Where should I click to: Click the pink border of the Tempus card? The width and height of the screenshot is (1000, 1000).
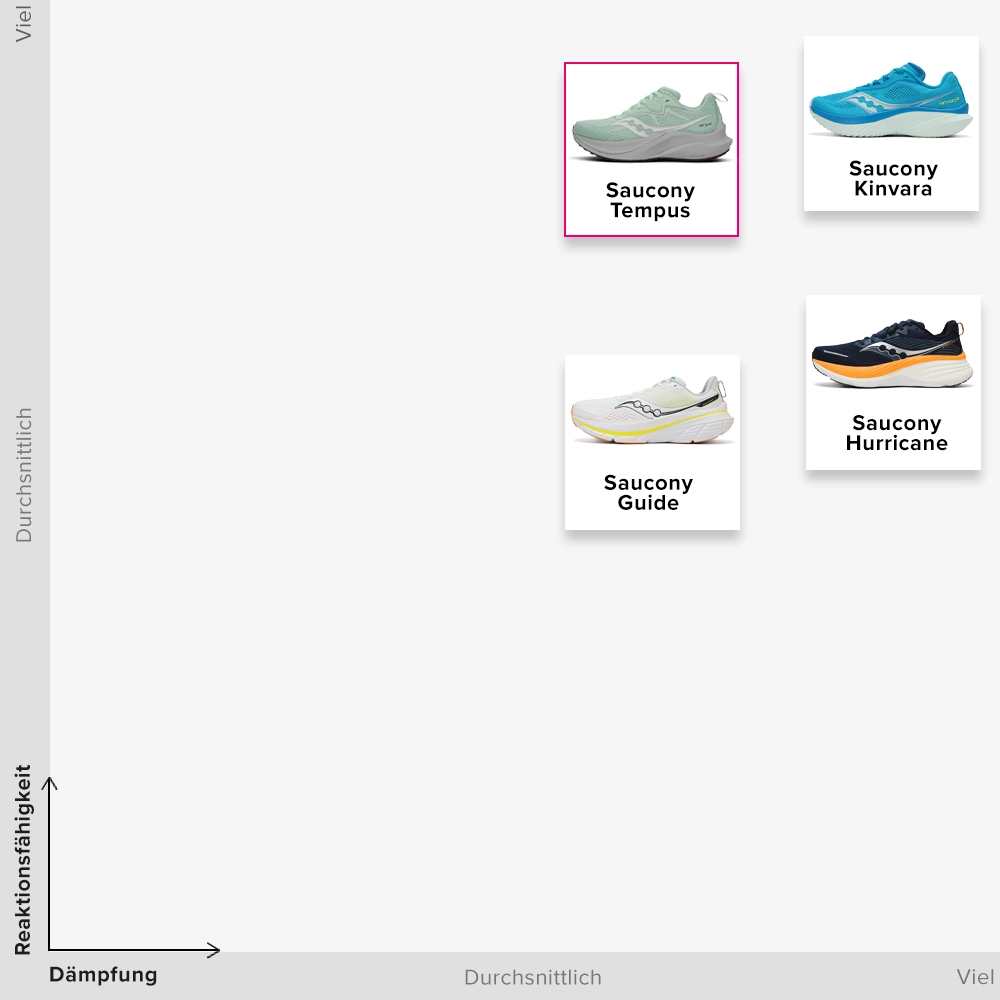[566, 150]
